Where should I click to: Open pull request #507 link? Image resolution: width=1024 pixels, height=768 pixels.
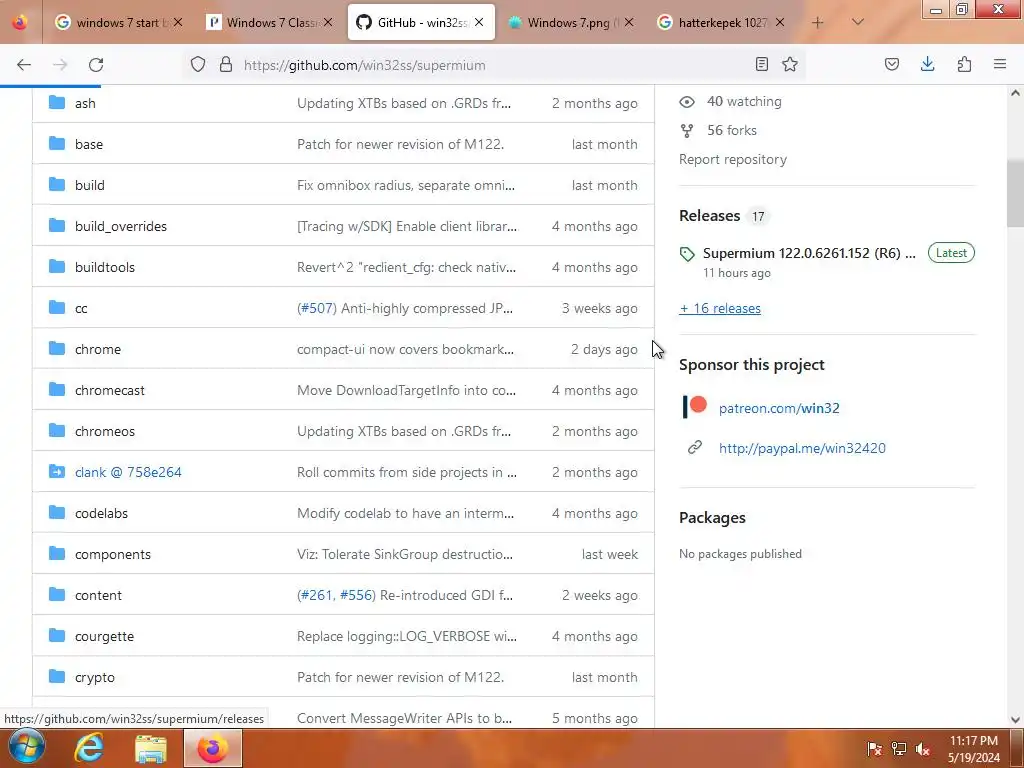[x=317, y=308]
